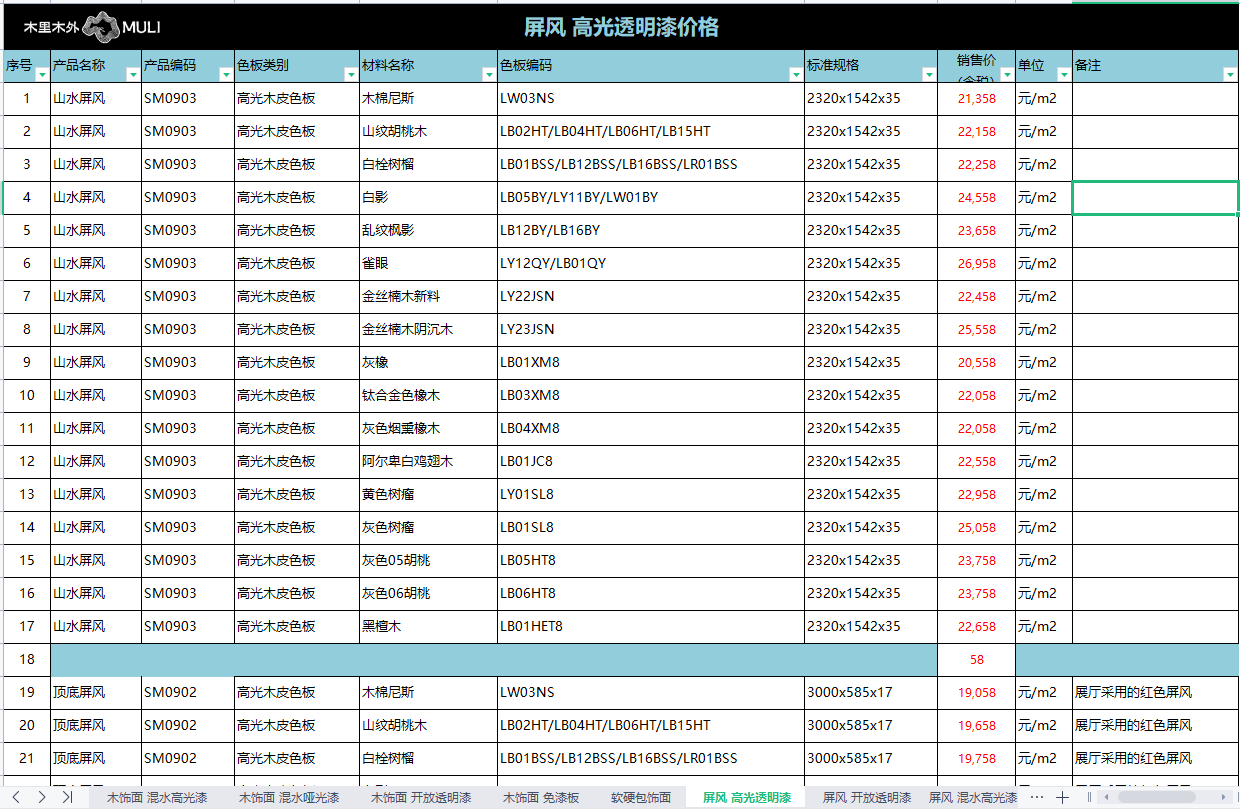Open filter dropdown for 产品名称 column

click(x=133, y=75)
